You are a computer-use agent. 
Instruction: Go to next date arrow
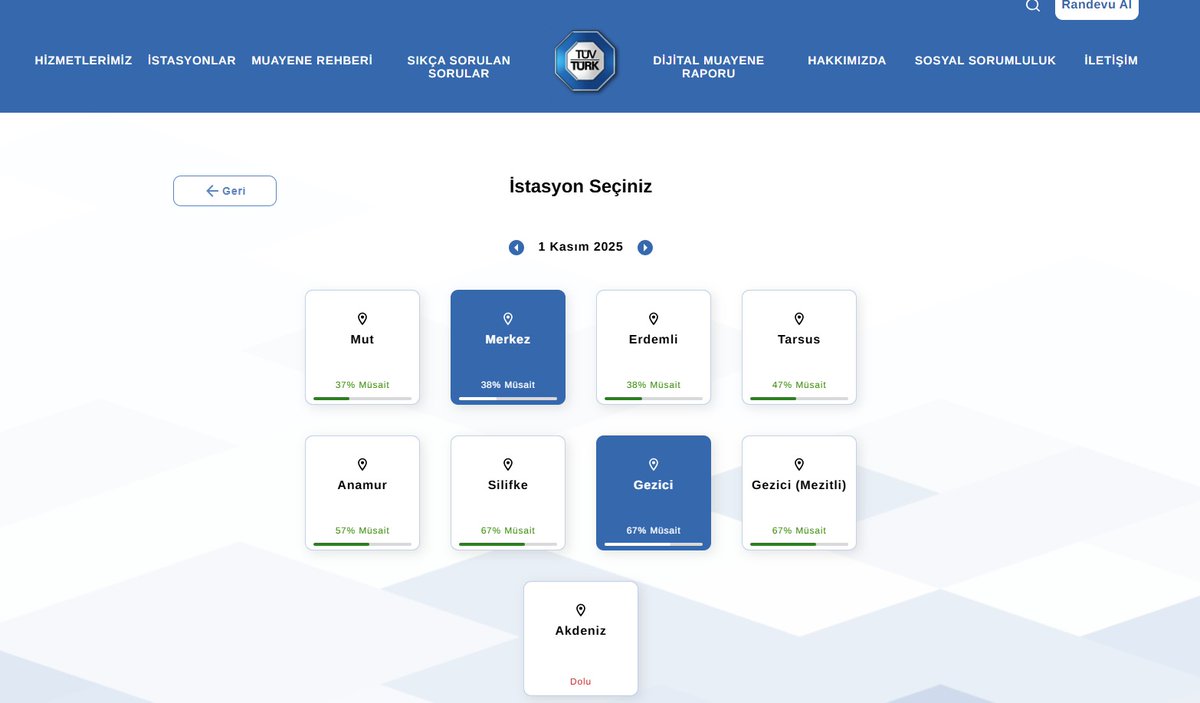(x=645, y=247)
